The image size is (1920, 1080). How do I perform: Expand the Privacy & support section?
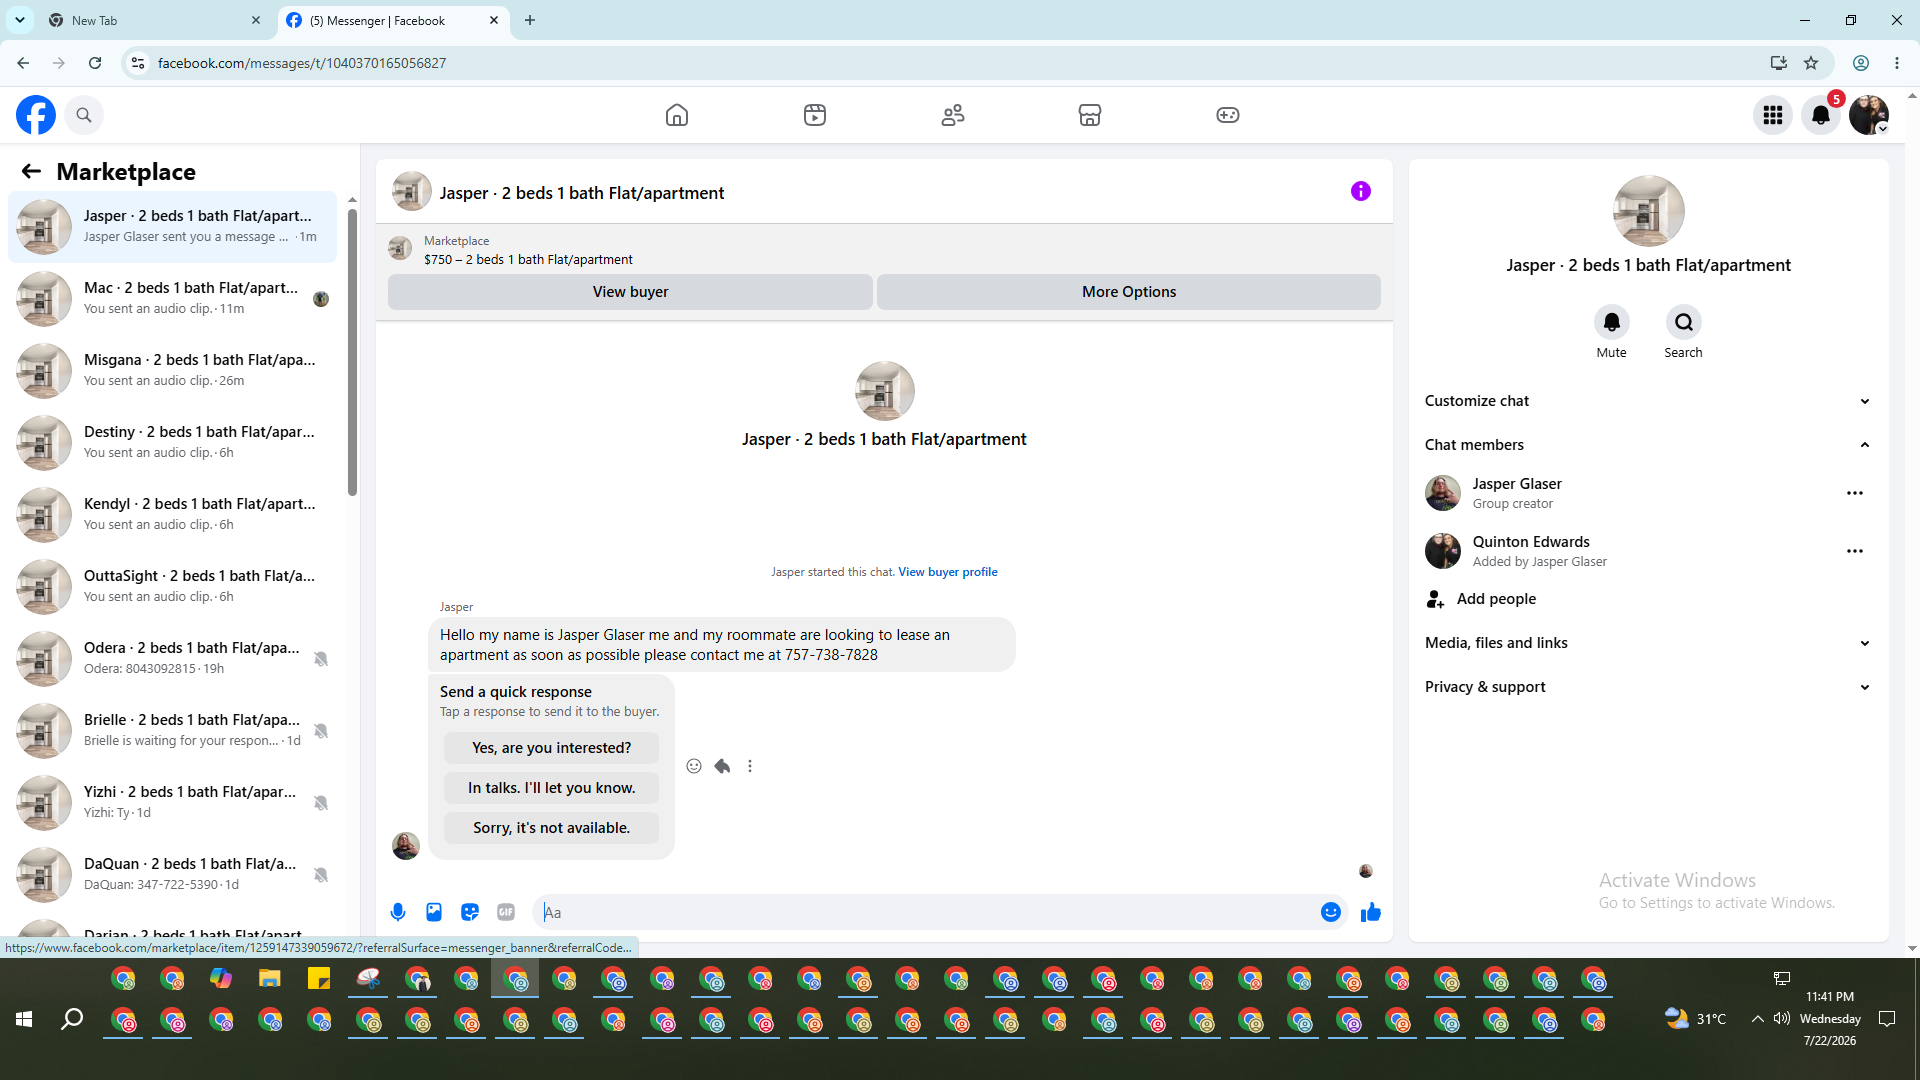pyautogui.click(x=1647, y=687)
